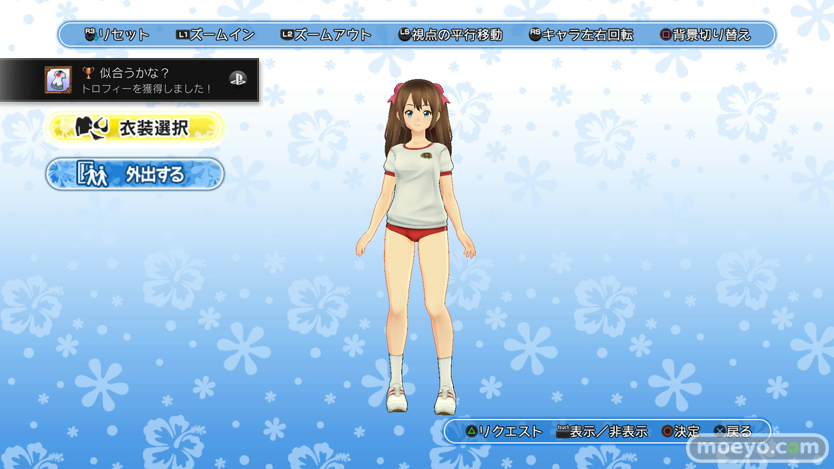The height and width of the screenshot is (469, 834).
Task: Click the red circle 決定 confirm icon
Action: [x=667, y=432]
